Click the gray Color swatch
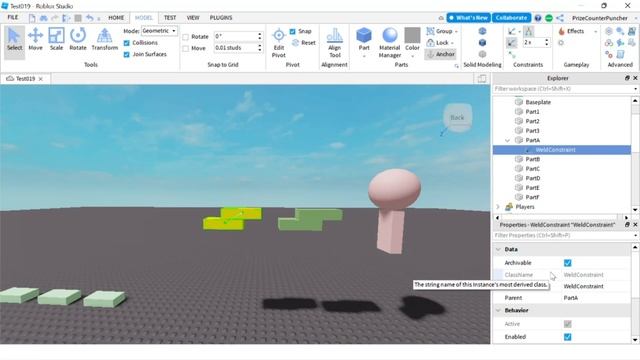 click(x=412, y=35)
